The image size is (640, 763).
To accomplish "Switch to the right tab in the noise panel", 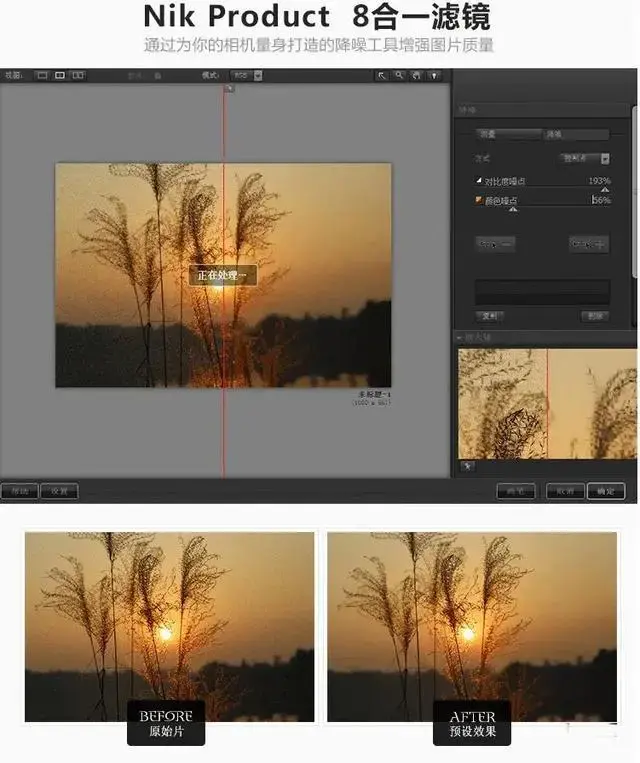I will click(576, 134).
